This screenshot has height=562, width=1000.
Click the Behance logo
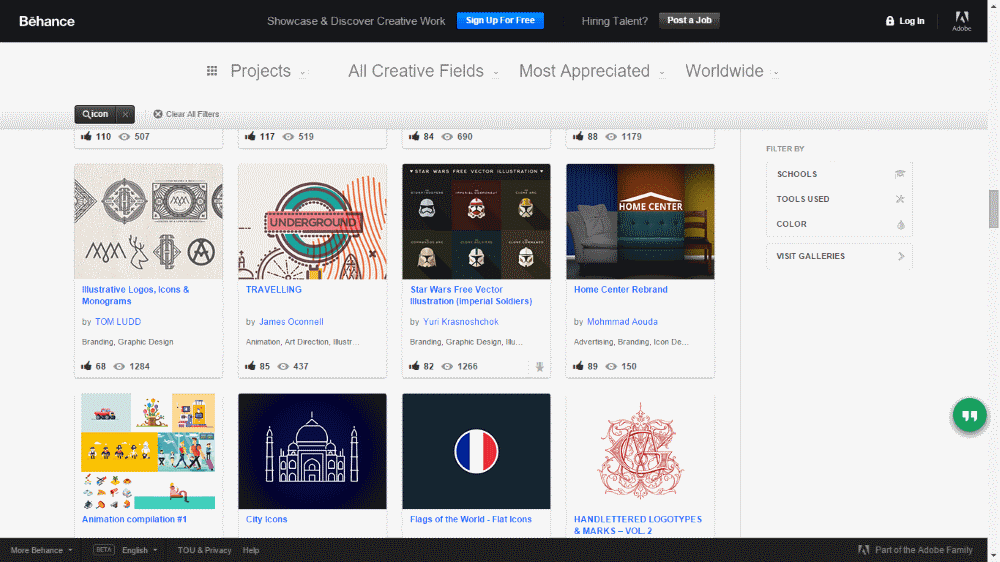(47, 21)
